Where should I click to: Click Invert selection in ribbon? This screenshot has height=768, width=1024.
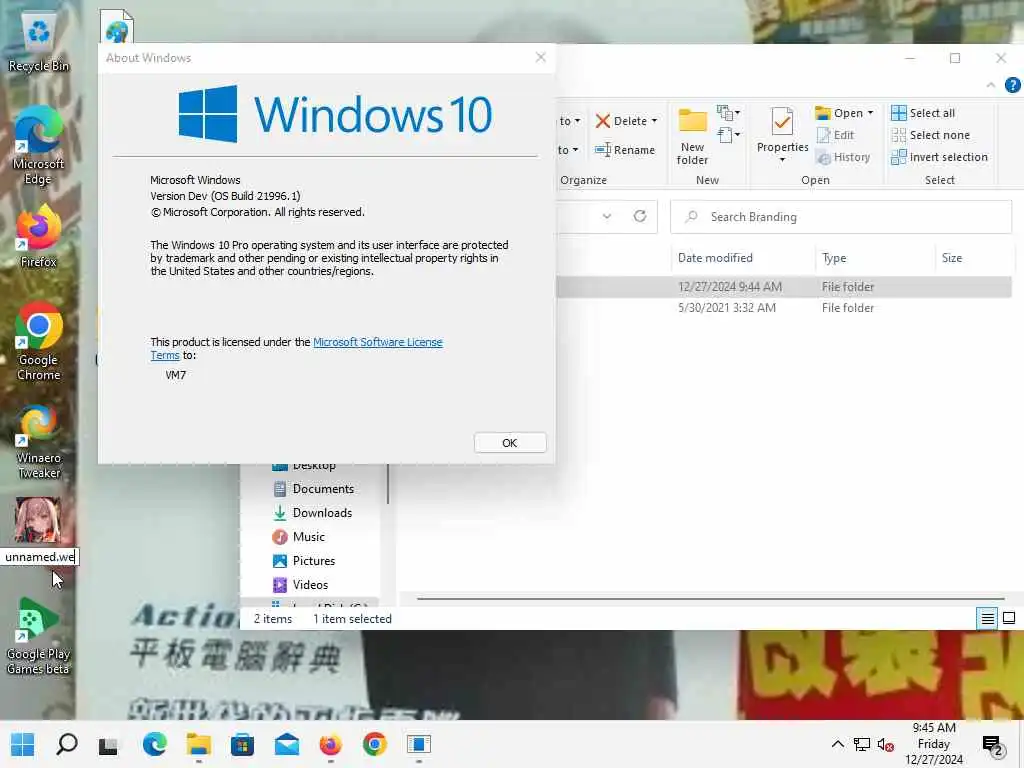pos(939,157)
